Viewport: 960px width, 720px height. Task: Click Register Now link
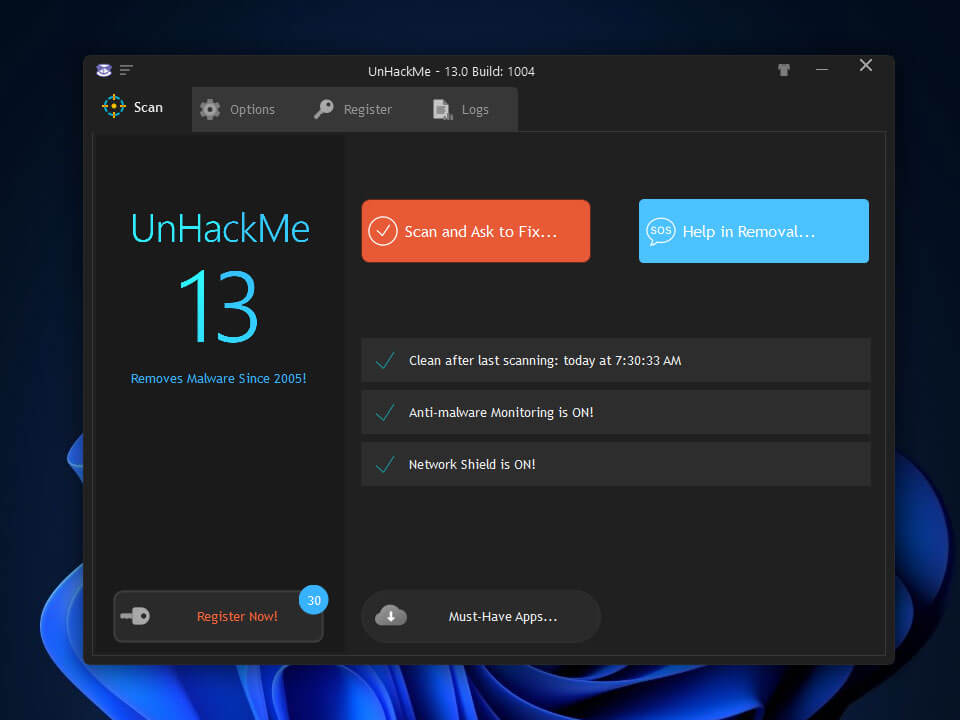coord(237,616)
